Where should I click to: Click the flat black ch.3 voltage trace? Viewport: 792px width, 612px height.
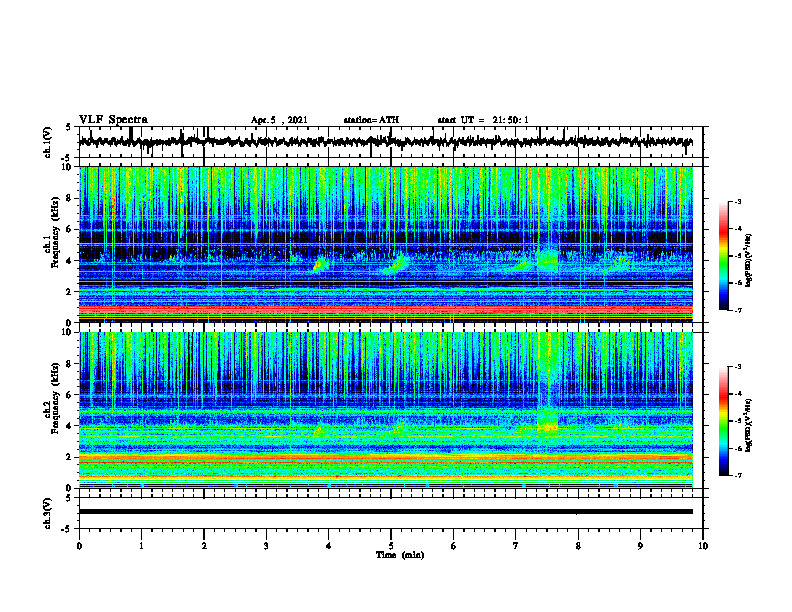click(x=386, y=512)
